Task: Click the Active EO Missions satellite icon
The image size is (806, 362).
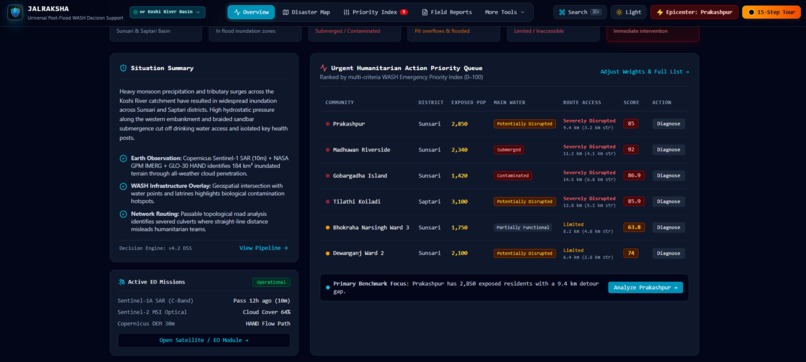Action: [x=122, y=282]
